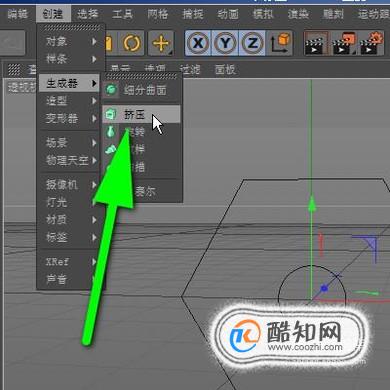Toggle the Y axis lock
This screenshot has height=390, width=390.
coord(225,43)
